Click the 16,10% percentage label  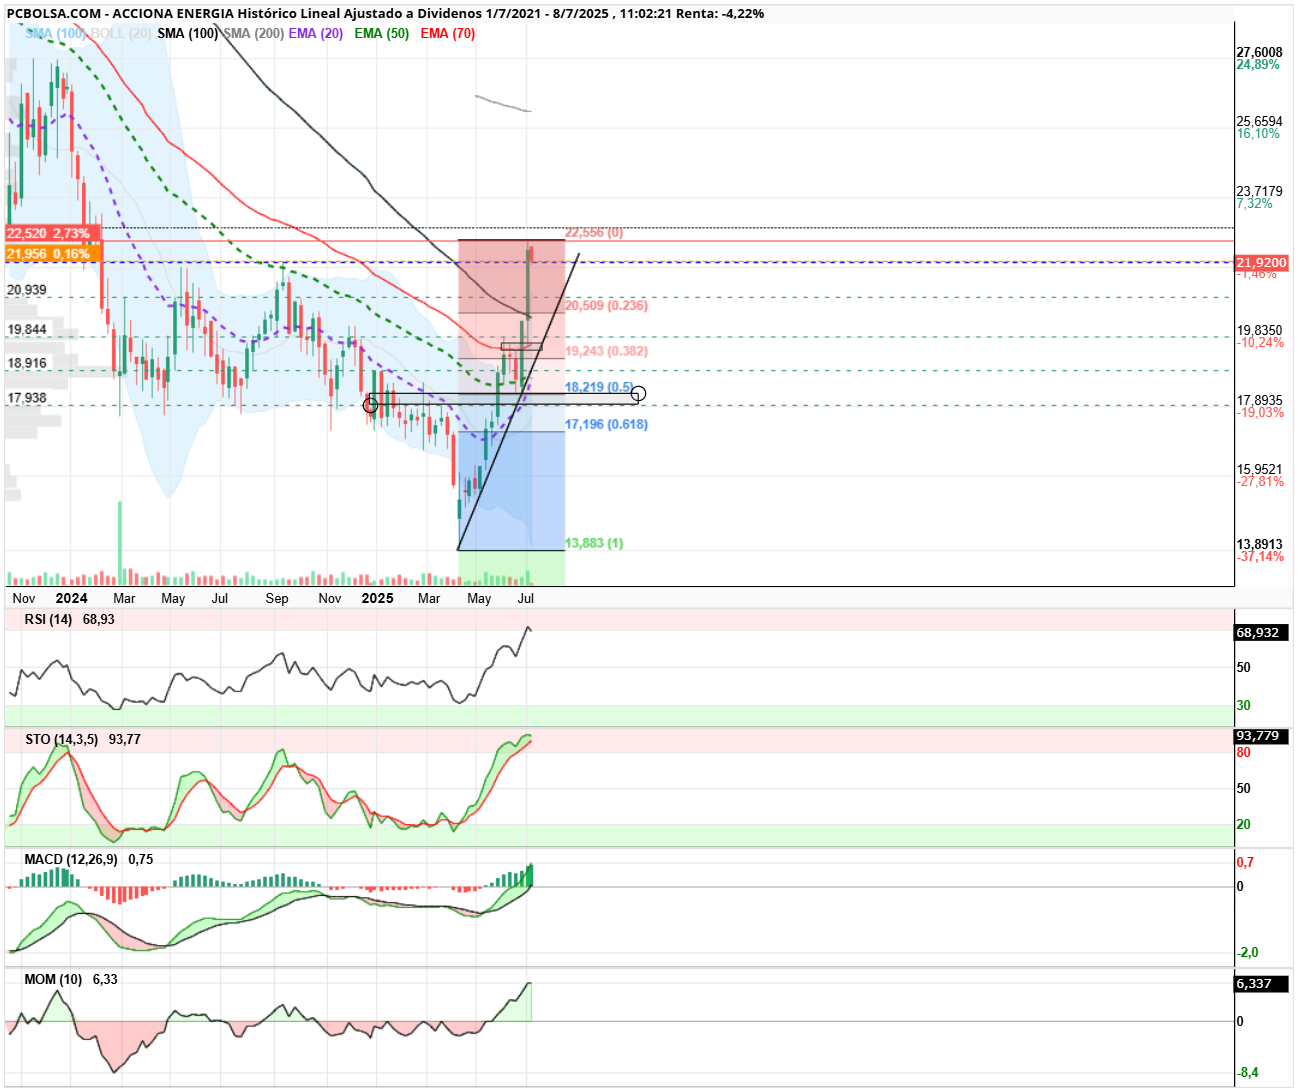point(1258,133)
